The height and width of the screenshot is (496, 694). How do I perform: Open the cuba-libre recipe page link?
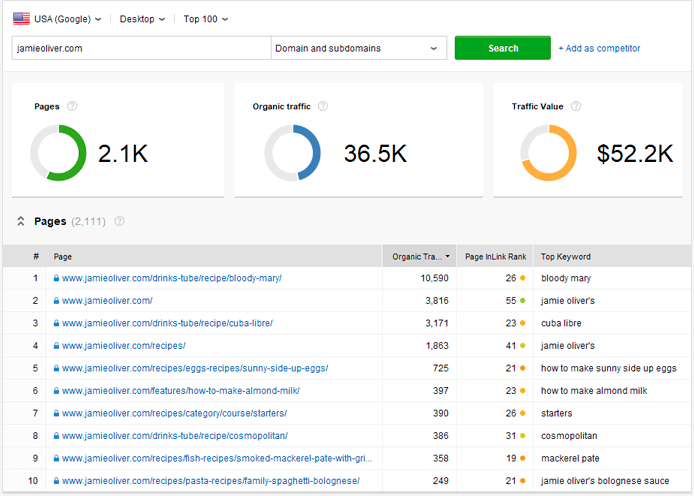(x=167, y=323)
